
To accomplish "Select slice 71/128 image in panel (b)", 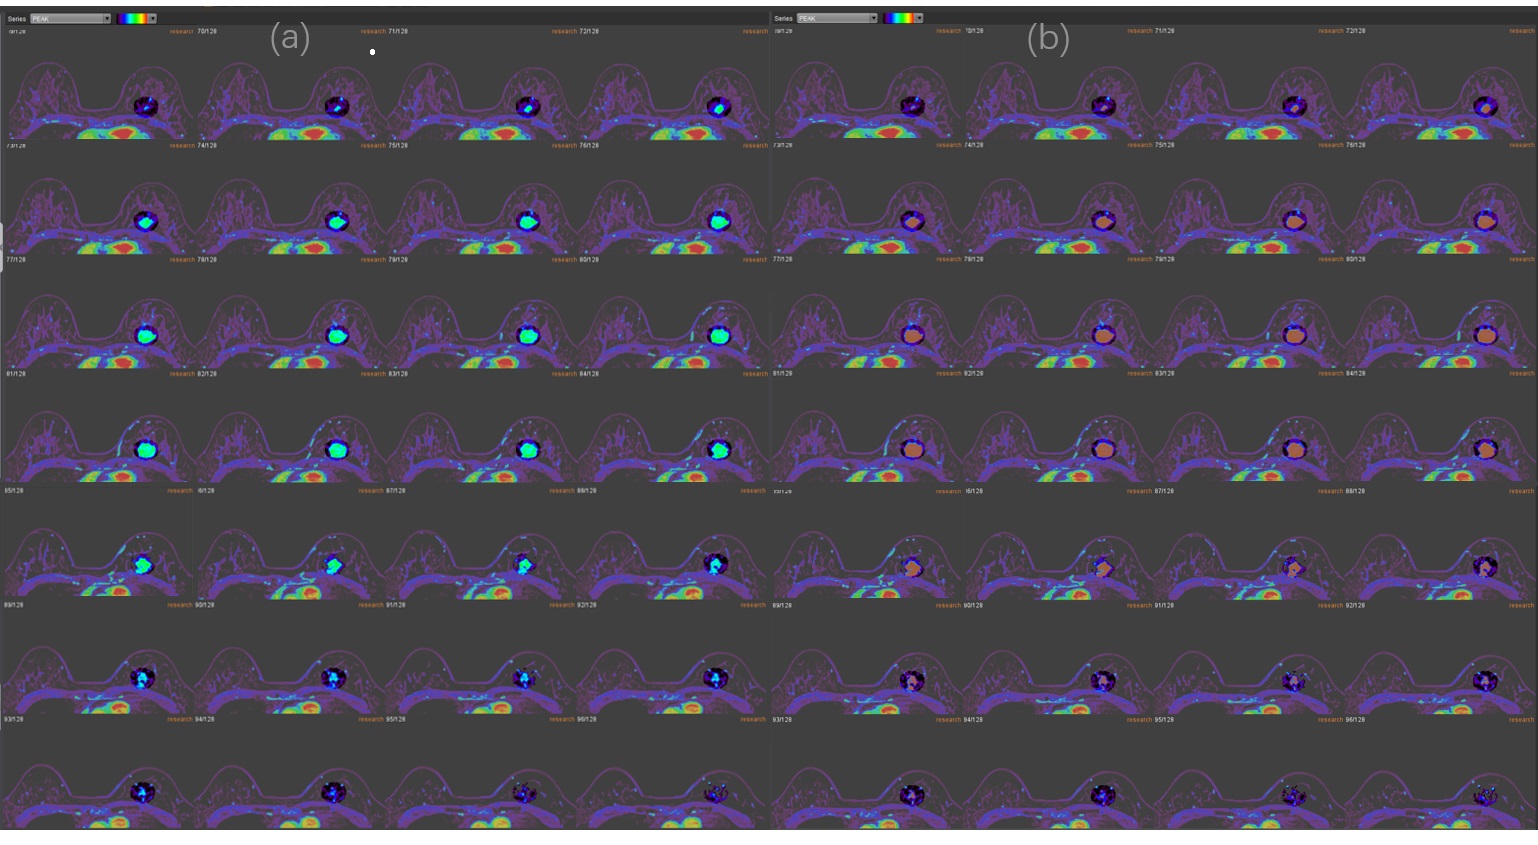I will click(1248, 95).
